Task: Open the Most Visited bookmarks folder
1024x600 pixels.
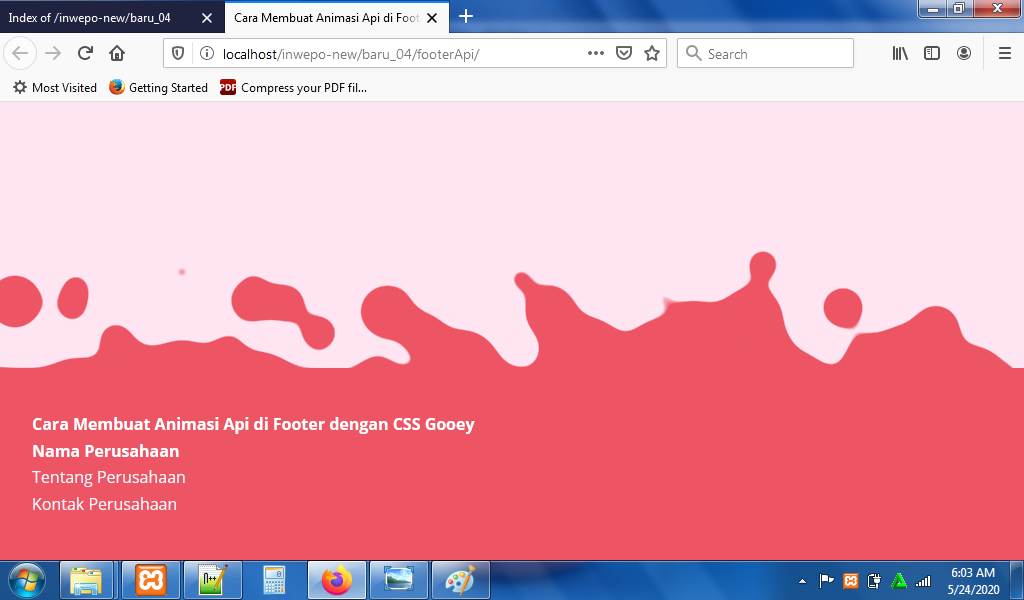Action: pos(55,87)
